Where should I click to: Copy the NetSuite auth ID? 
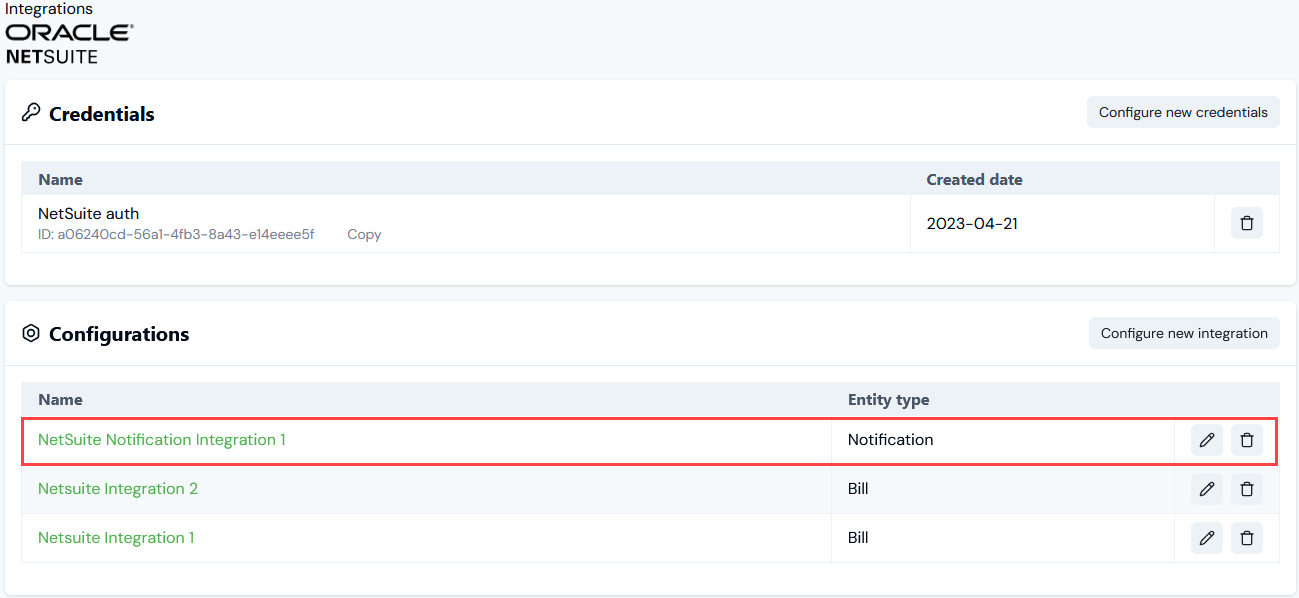pyautogui.click(x=364, y=234)
